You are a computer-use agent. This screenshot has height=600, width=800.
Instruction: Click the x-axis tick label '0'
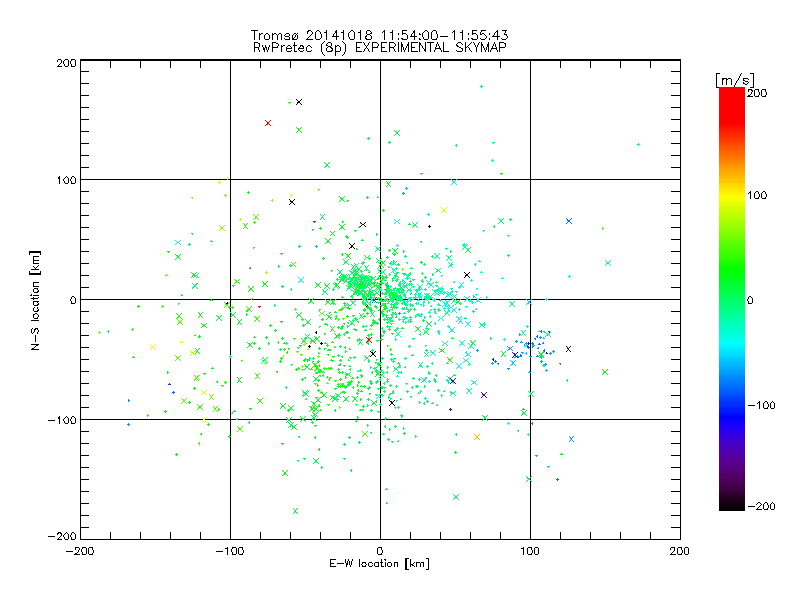coord(380,551)
